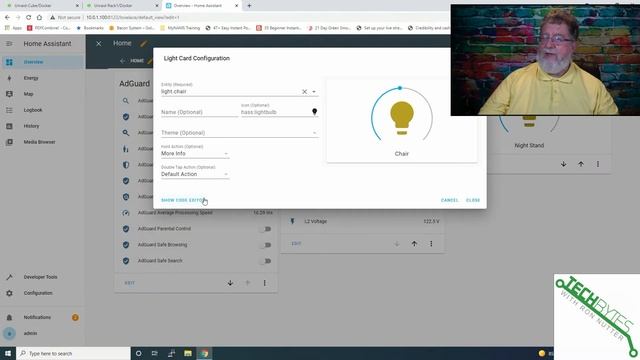Move the voltage card up
Screen dimensions: 640x360
point(414,244)
